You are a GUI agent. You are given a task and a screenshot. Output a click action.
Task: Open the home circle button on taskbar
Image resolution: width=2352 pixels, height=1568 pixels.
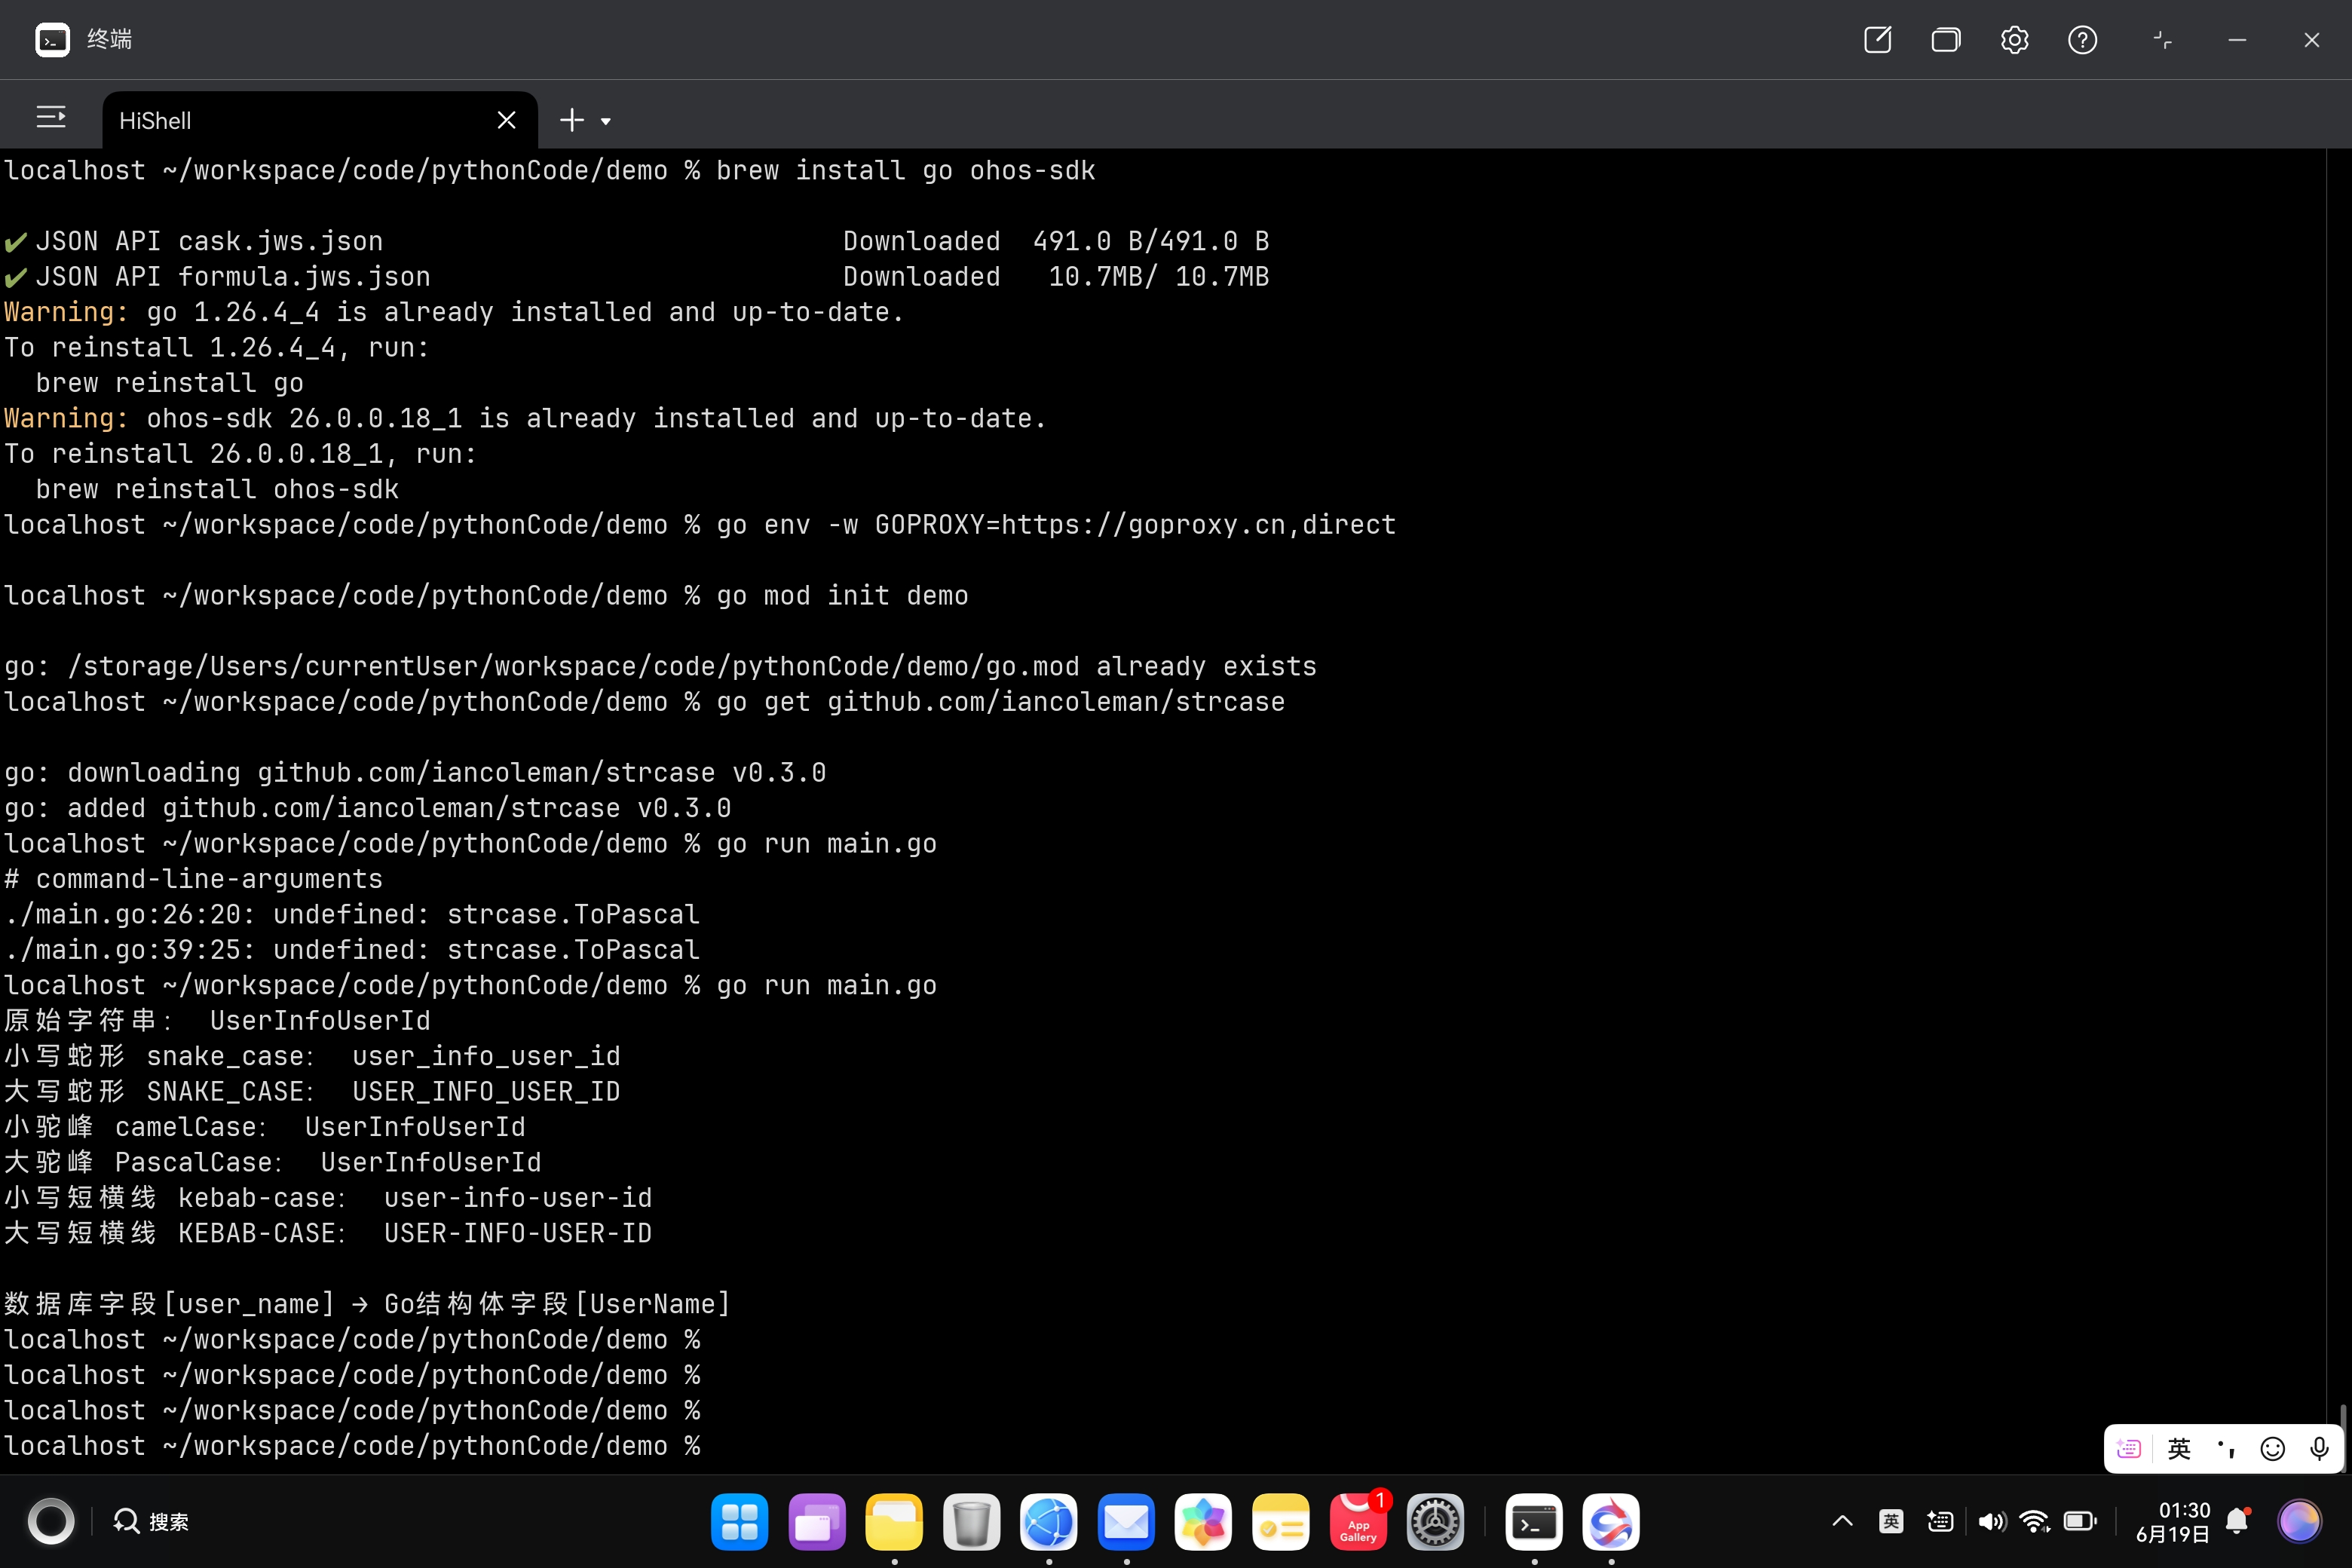click(x=51, y=1522)
